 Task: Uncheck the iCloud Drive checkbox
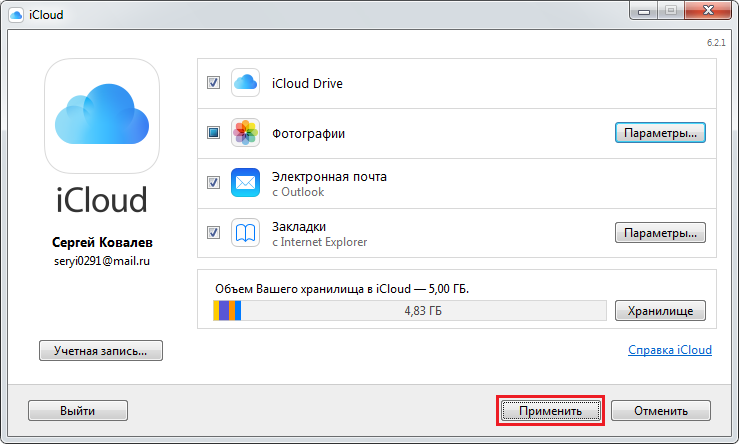coord(213,83)
